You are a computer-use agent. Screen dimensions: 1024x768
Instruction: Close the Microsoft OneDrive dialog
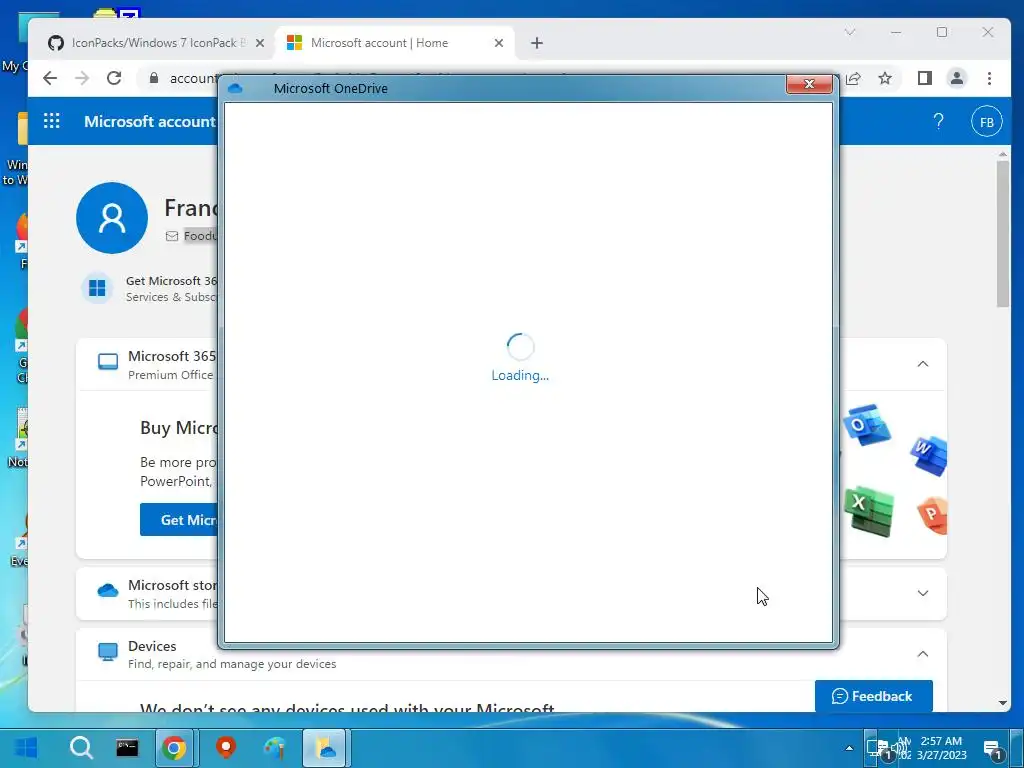click(x=808, y=84)
